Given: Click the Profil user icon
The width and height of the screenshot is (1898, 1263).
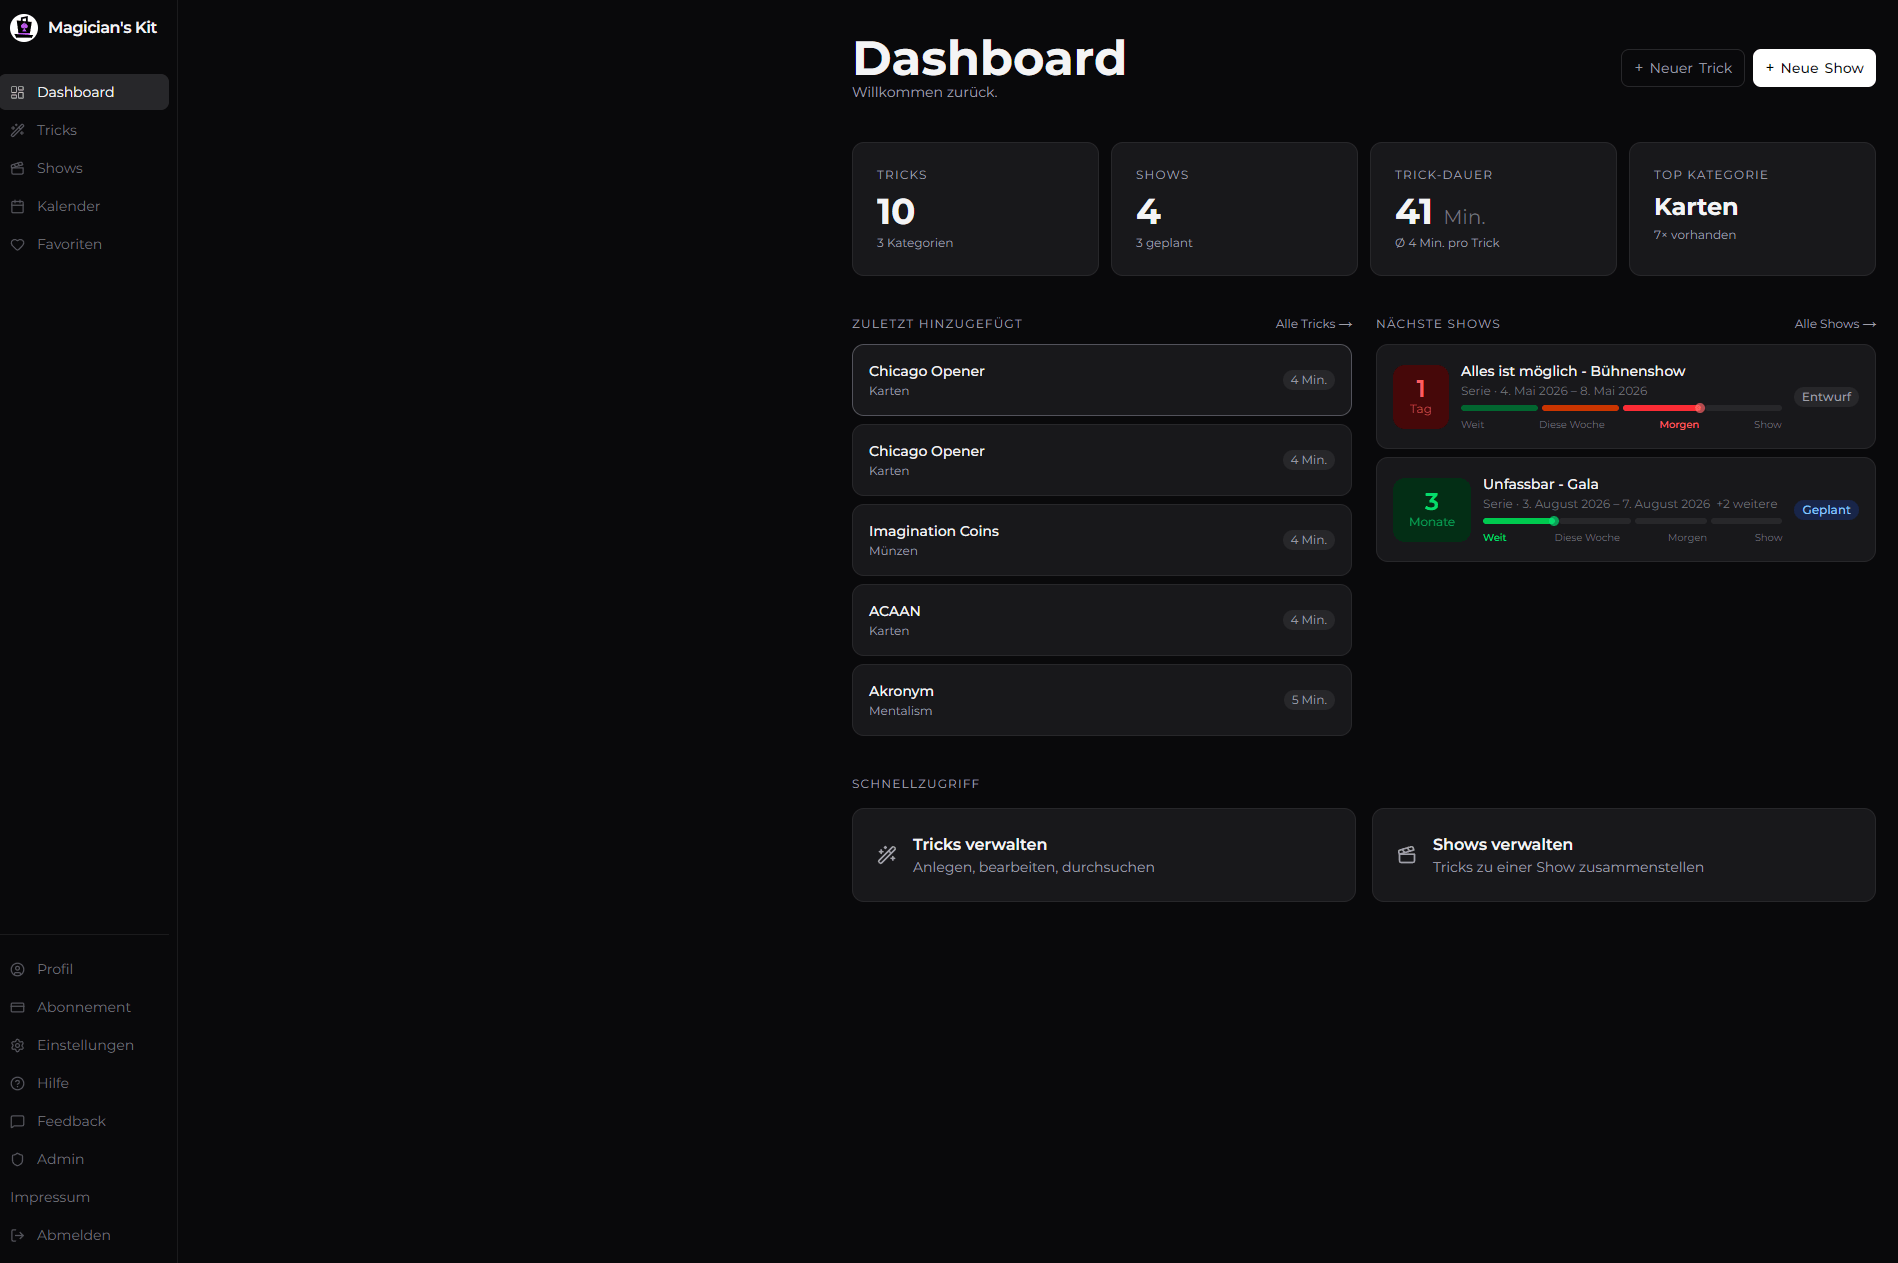Looking at the screenshot, I should point(17,969).
